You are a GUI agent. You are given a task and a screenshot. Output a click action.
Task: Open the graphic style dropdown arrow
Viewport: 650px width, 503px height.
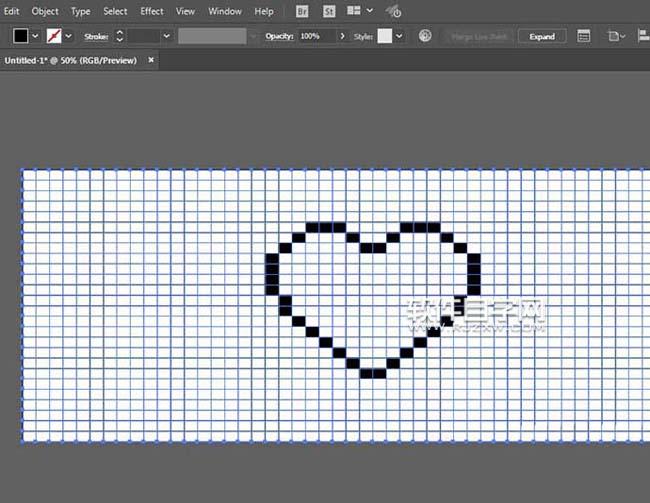click(399, 36)
